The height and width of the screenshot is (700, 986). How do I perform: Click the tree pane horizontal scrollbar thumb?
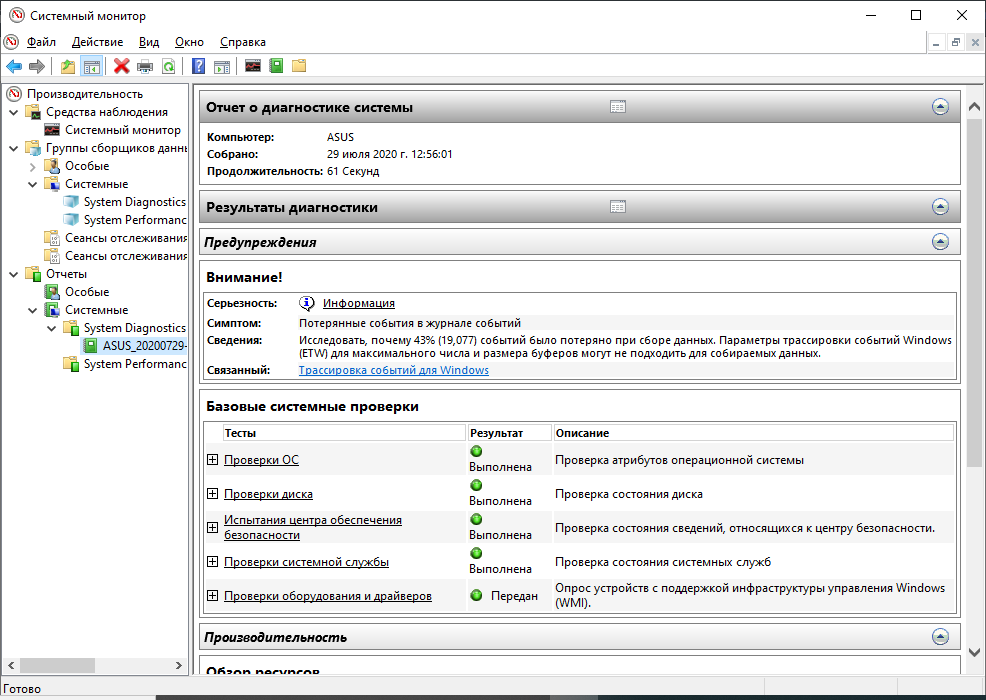point(57,665)
